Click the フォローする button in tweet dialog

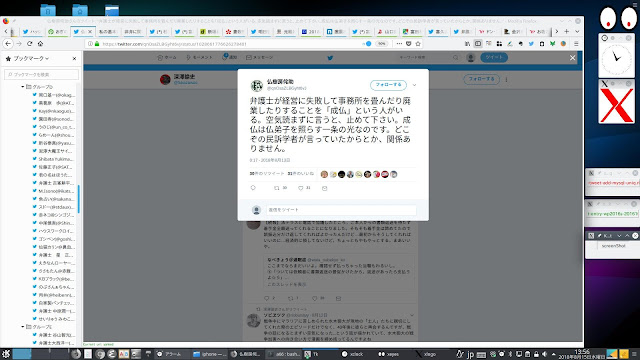pos(388,85)
